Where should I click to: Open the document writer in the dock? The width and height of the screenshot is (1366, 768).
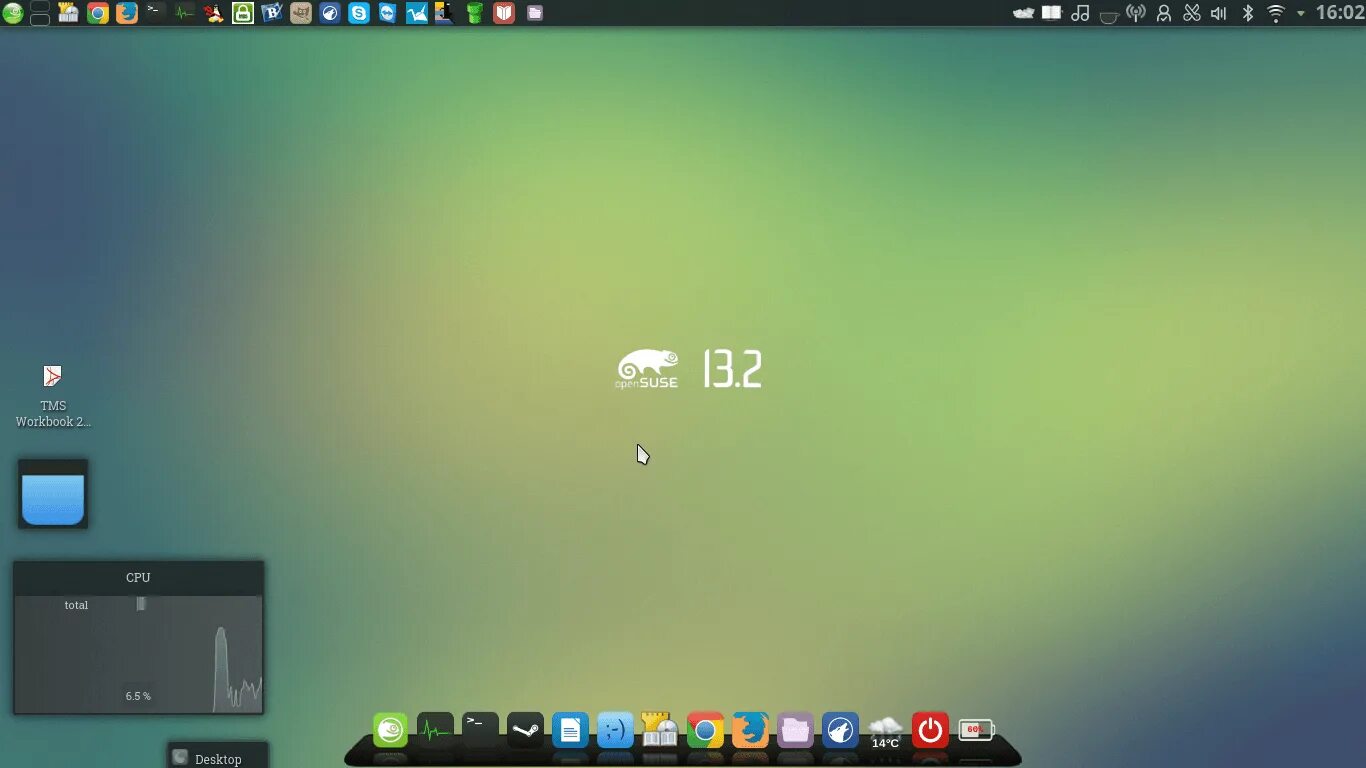tap(570, 730)
